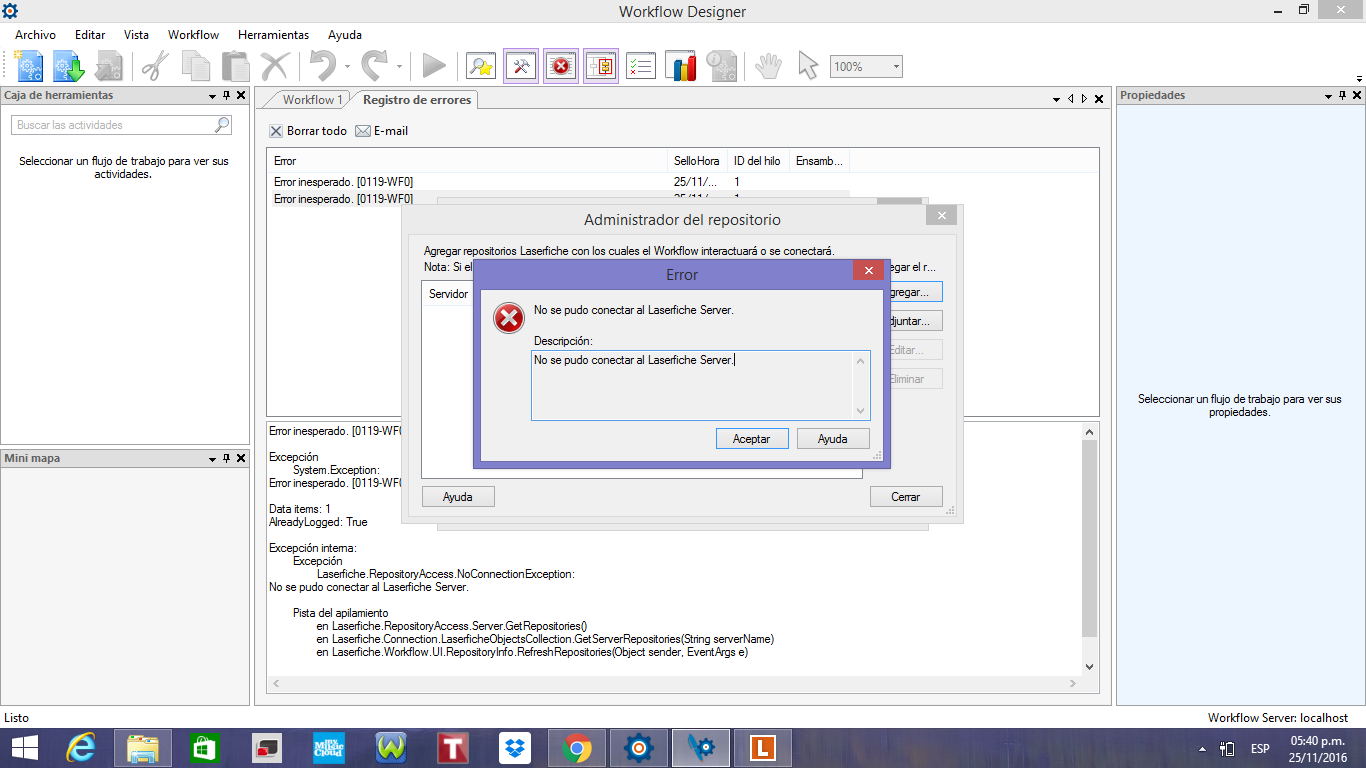Click the Borrar todo X icon
This screenshot has width=1366, height=768.
(x=276, y=131)
